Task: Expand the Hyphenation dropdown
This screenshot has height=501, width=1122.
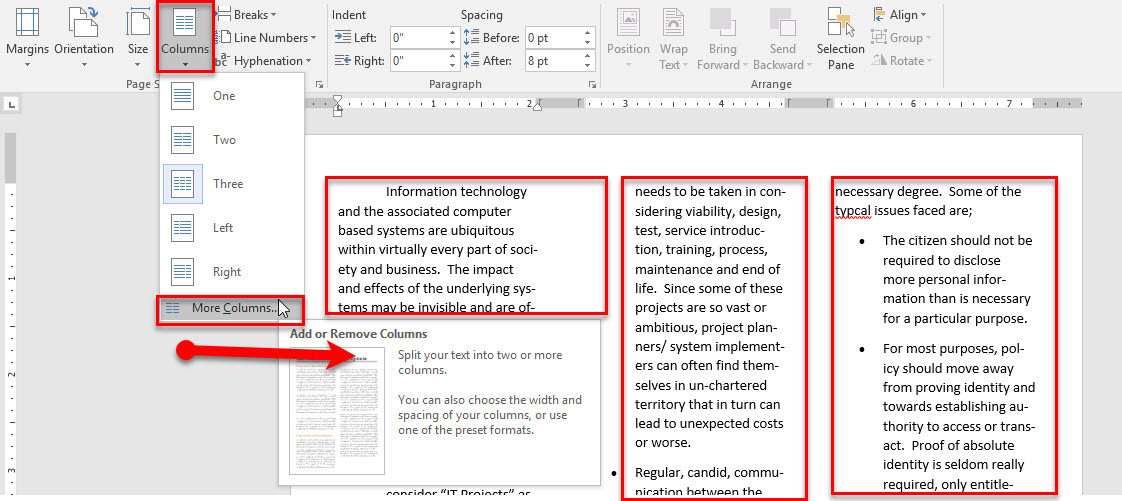Action: click(x=265, y=61)
